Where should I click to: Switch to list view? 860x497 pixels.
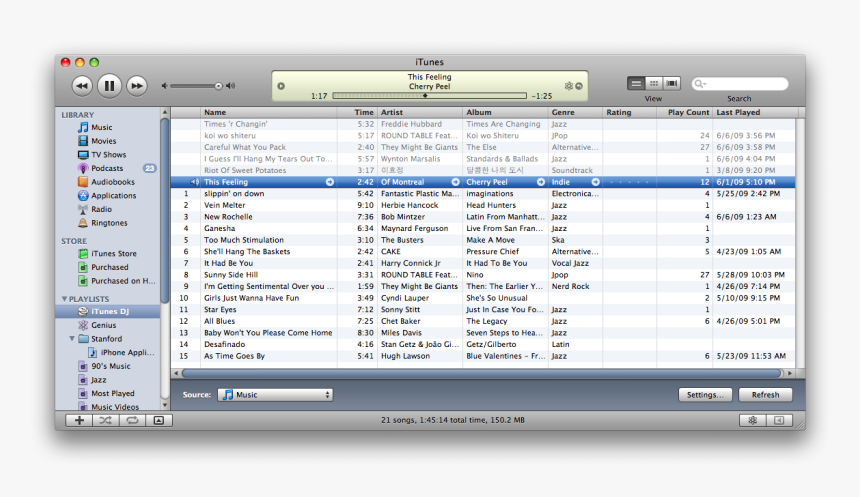636,83
